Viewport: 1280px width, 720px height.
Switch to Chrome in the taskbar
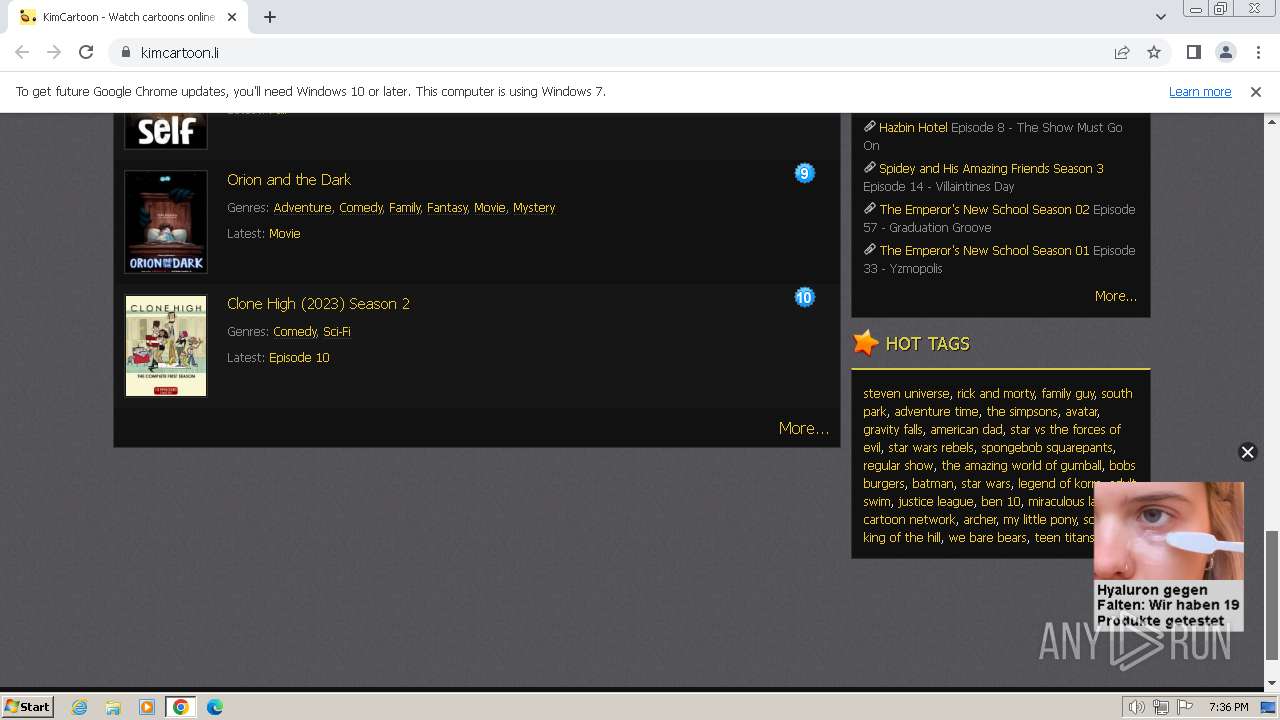[x=181, y=707]
